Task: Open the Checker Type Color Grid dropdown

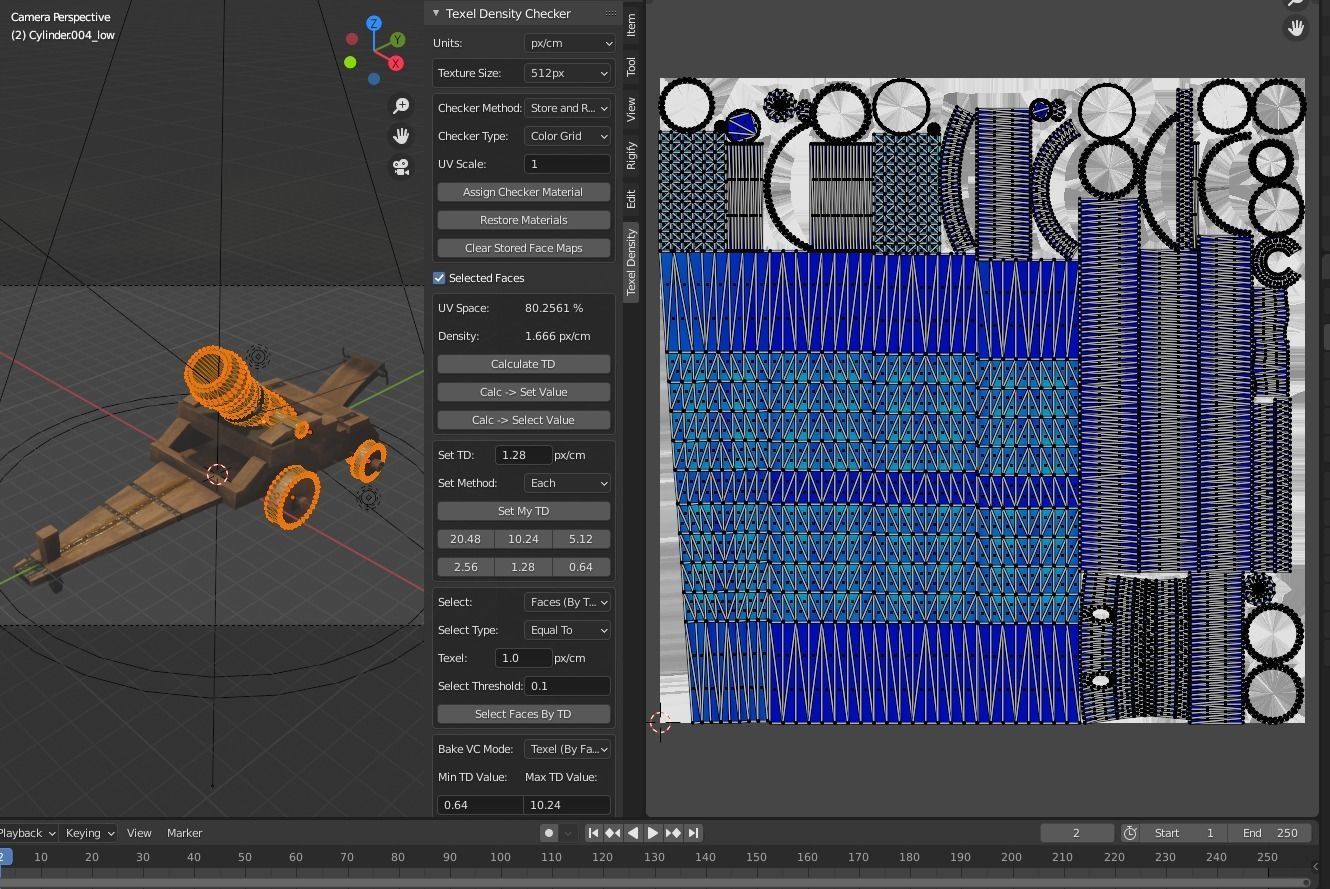Action: pyautogui.click(x=567, y=136)
